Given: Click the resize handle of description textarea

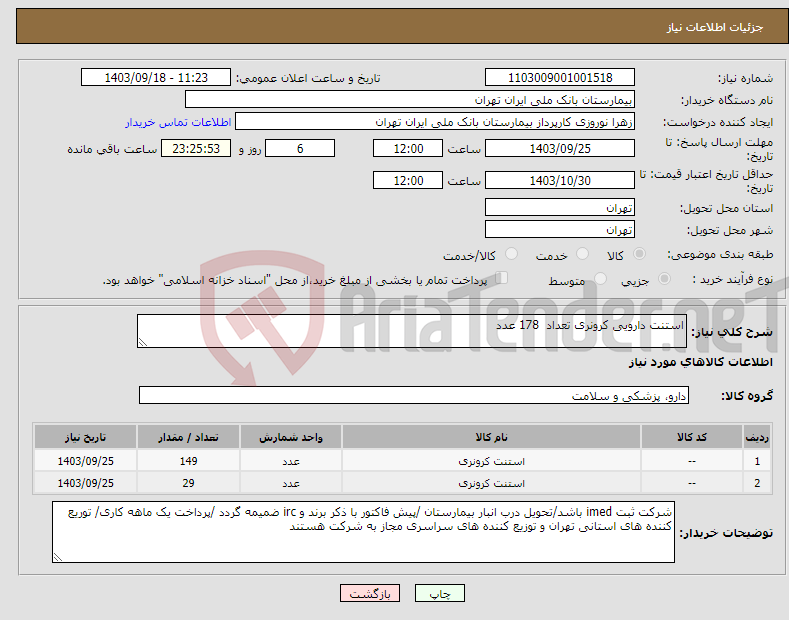Looking at the screenshot, I should tap(143, 343).
